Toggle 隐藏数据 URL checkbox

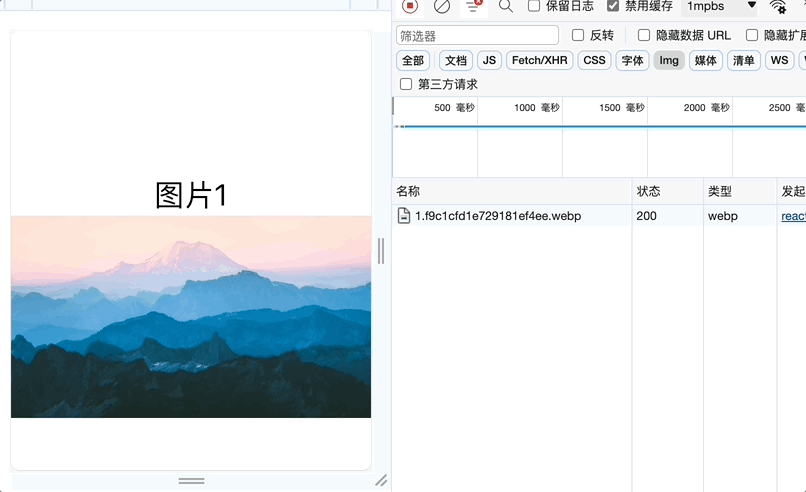pyautogui.click(x=644, y=35)
